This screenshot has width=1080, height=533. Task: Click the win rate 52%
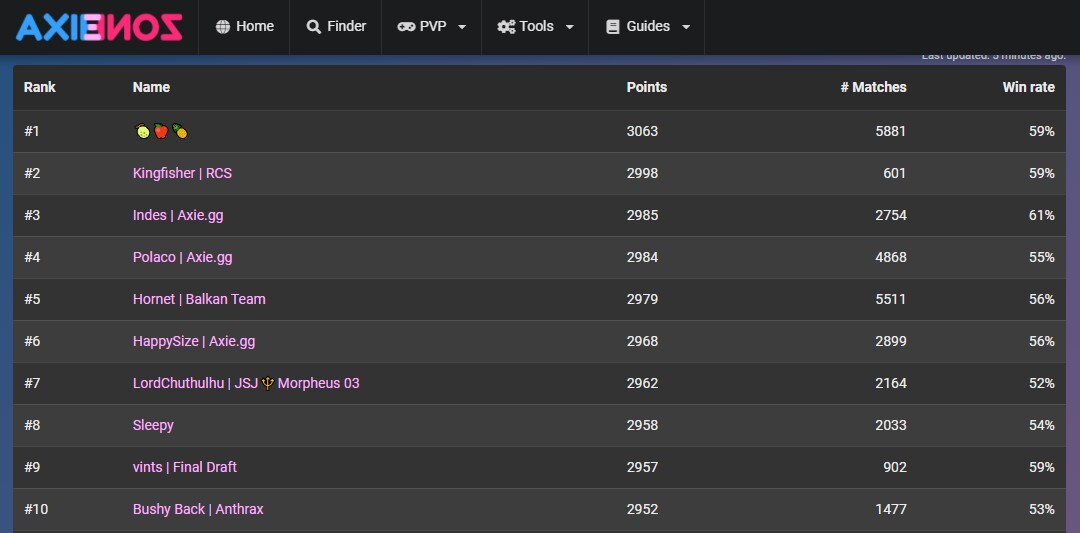click(1042, 384)
